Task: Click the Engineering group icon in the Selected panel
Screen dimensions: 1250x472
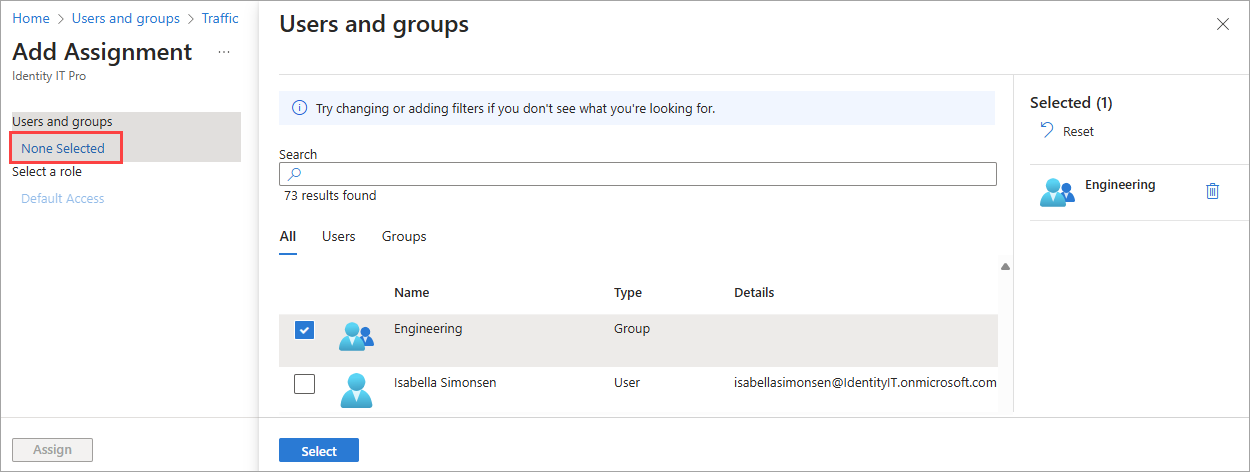Action: coord(1057,192)
